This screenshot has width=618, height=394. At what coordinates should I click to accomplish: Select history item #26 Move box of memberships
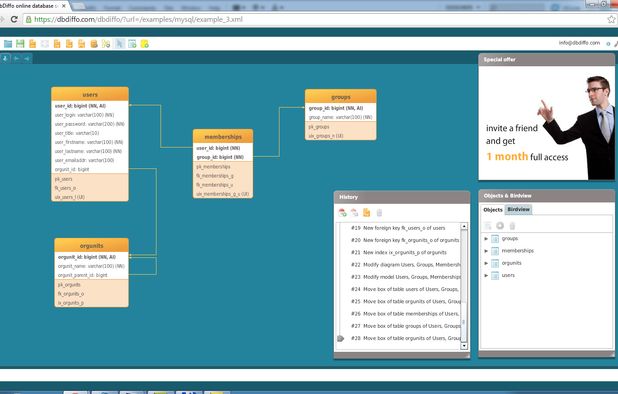[x=405, y=314]
